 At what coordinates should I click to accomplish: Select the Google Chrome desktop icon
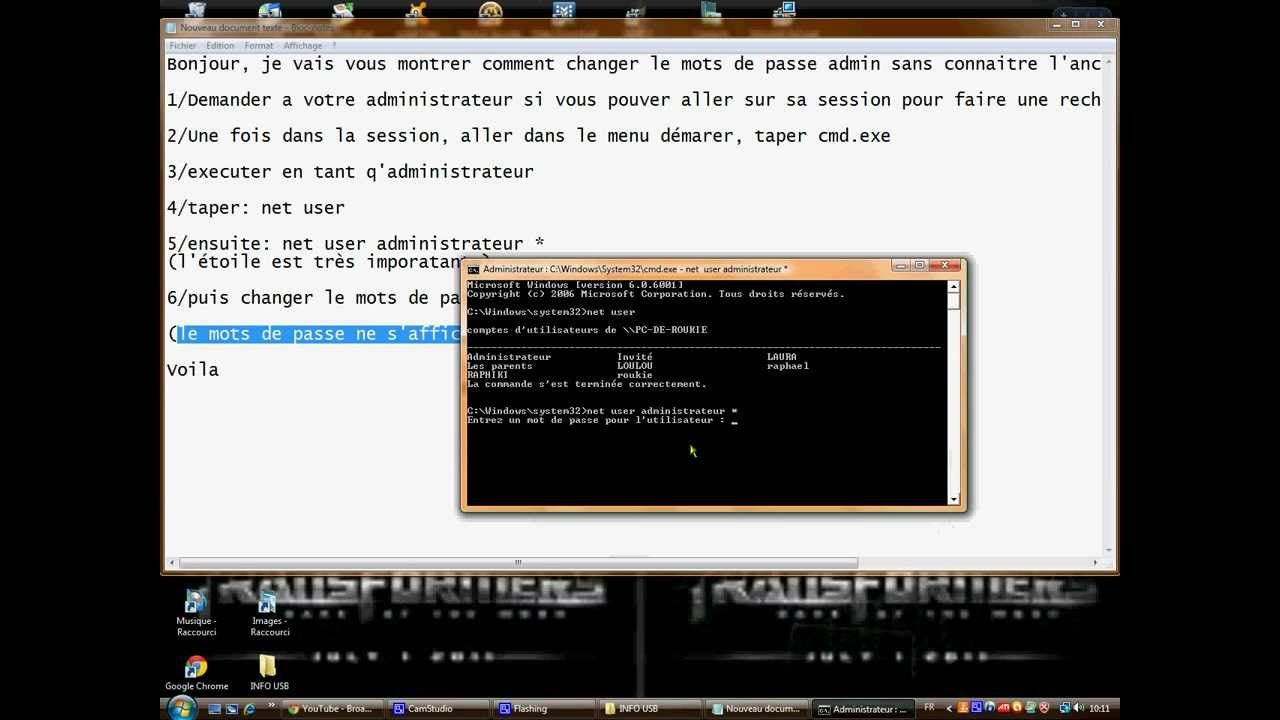click(x=196, y=673)
